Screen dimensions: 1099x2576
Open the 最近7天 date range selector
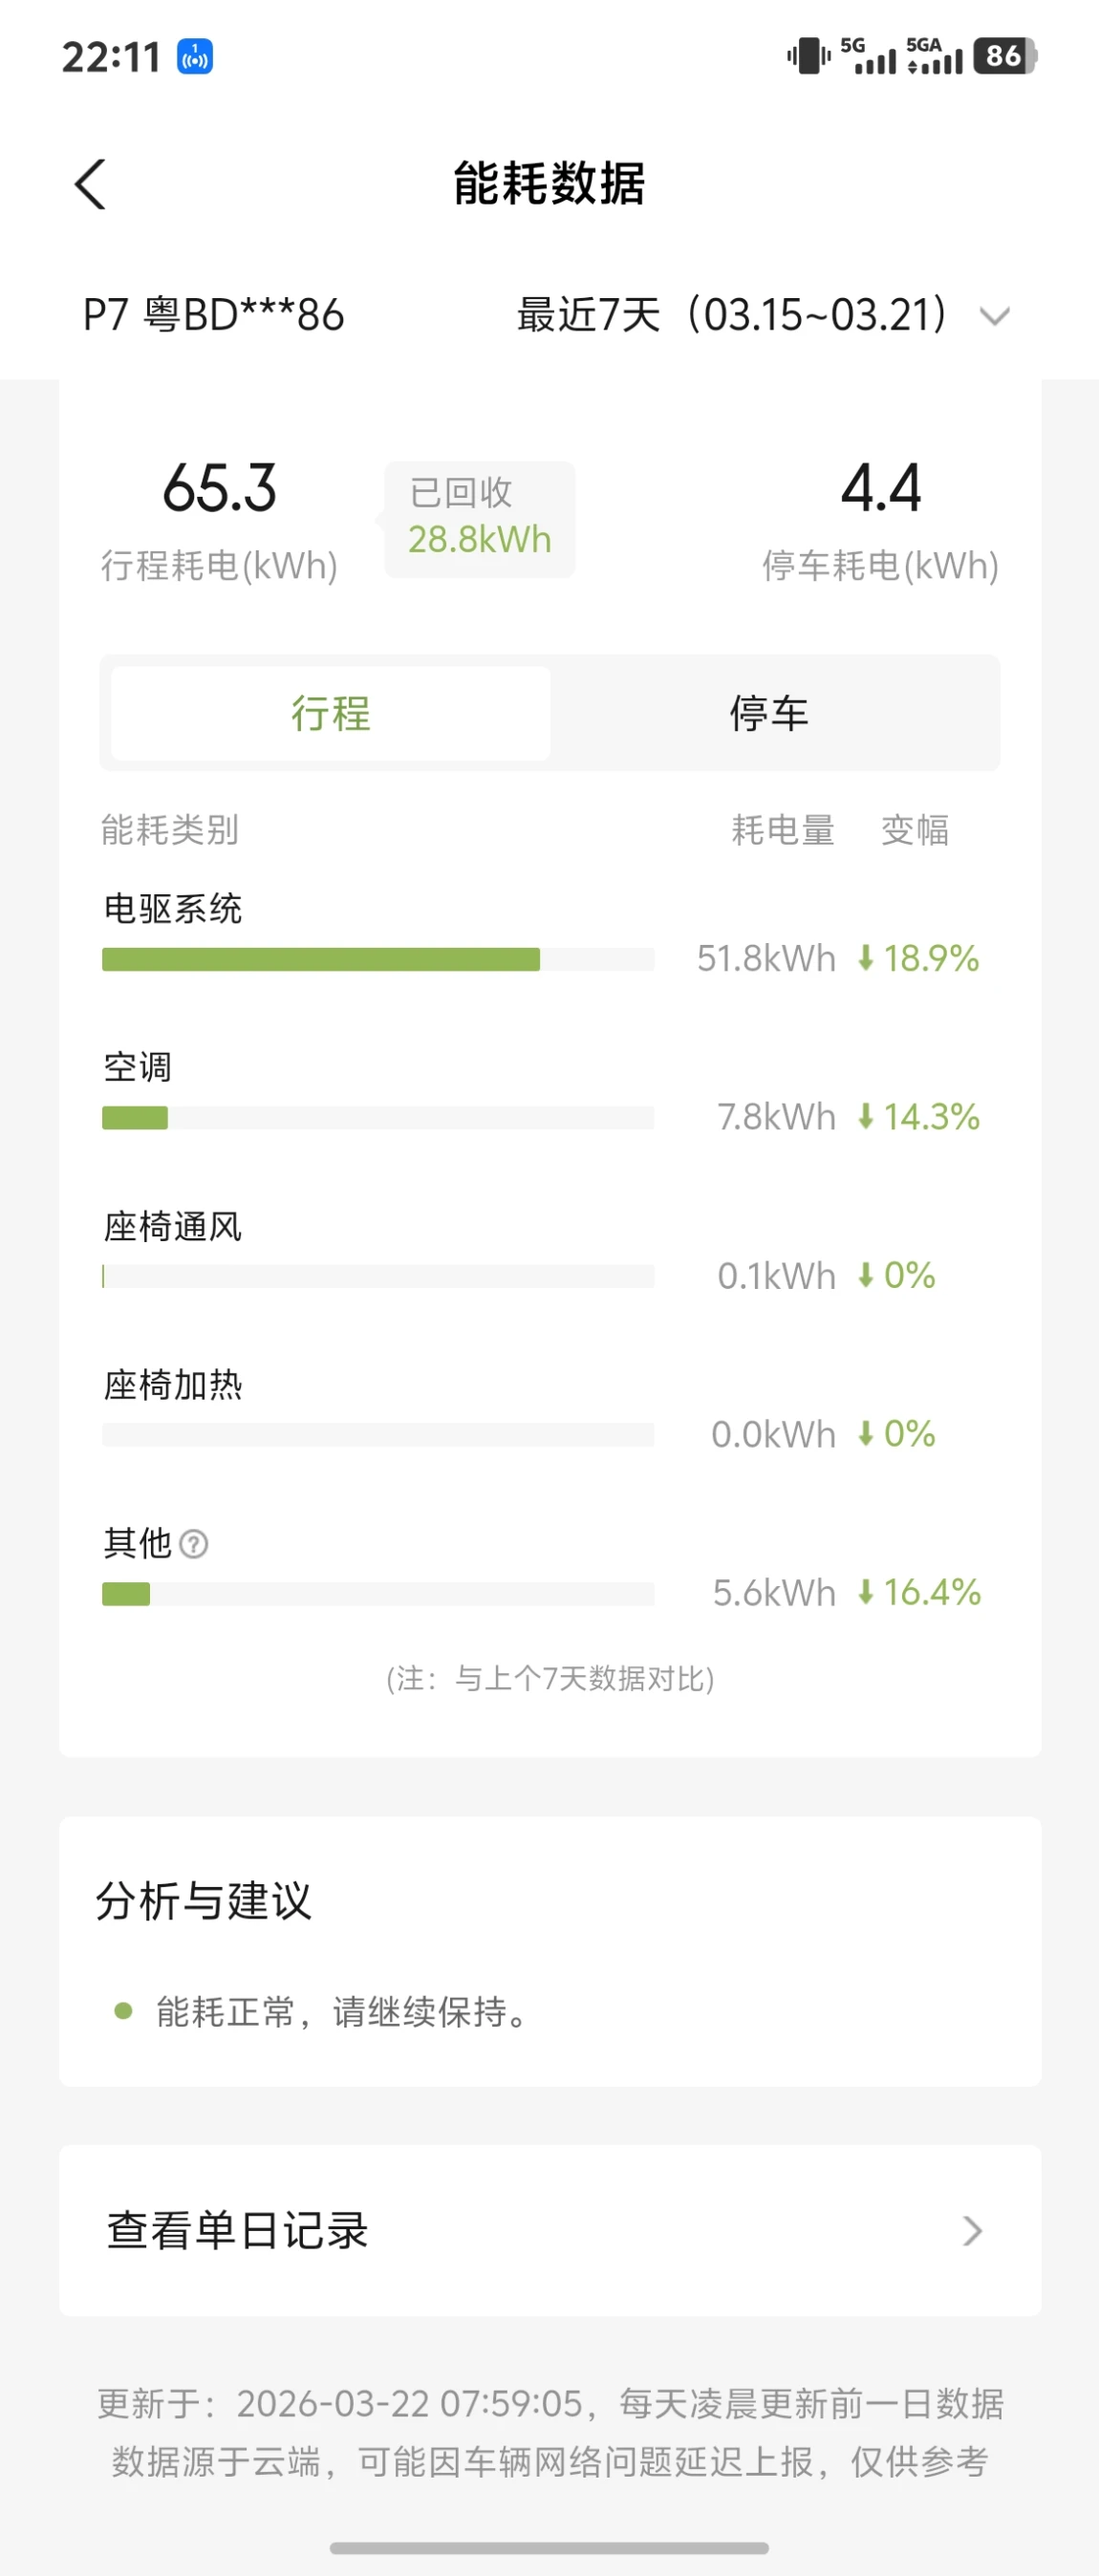(732, 315)
